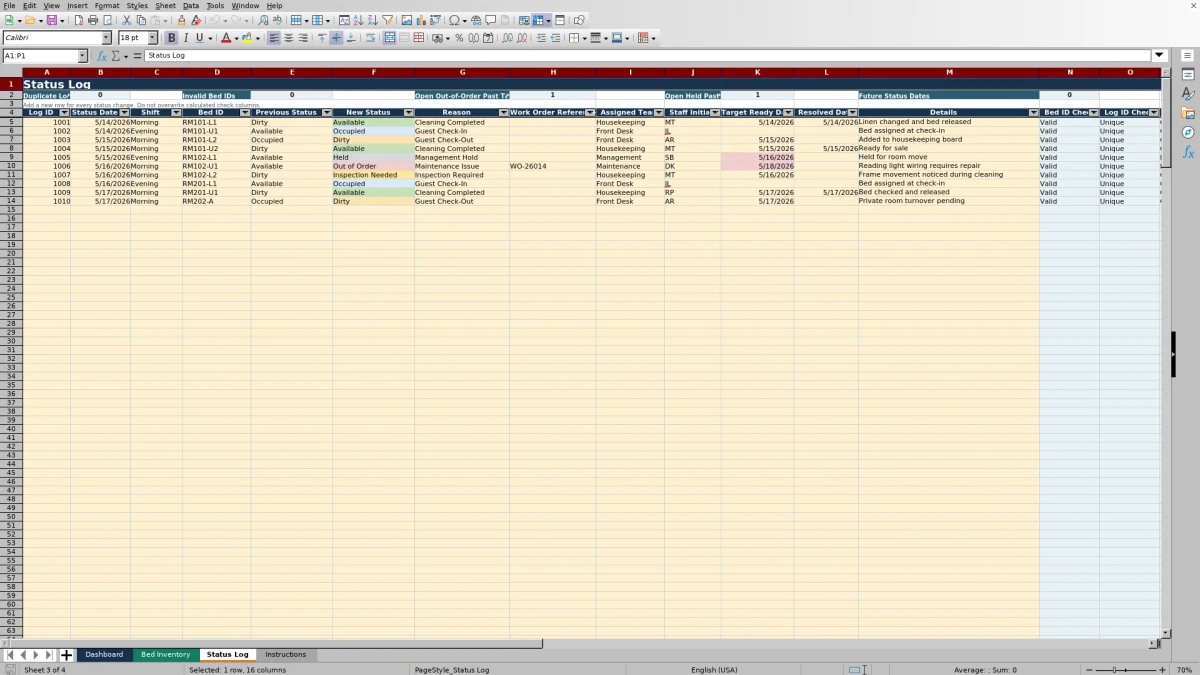Open the Format menu

[x=106, y=6]
